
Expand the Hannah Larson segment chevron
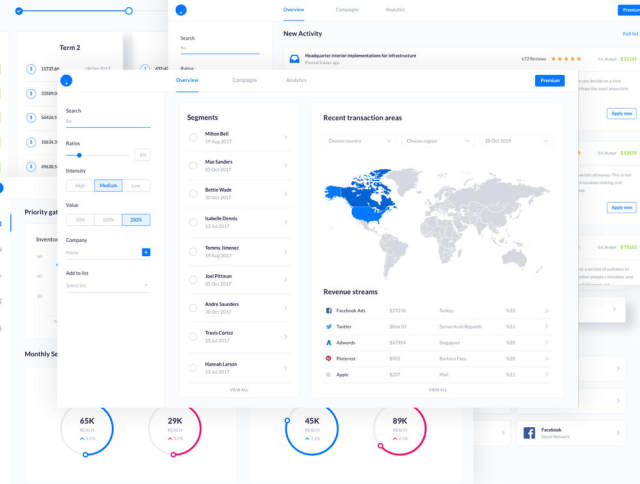pos(285,368)
